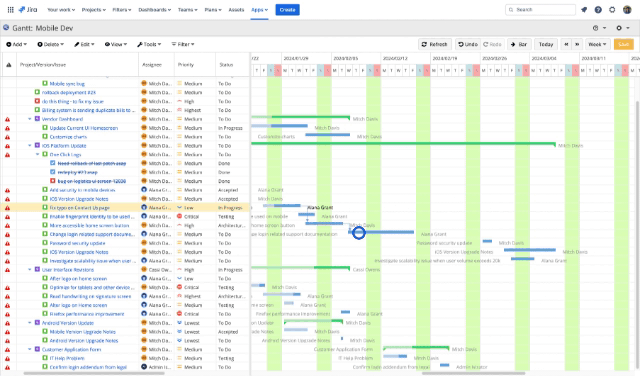Open the Your work menu
The height and width of the screenshot is (376, 640).
(x=61, y=10)
